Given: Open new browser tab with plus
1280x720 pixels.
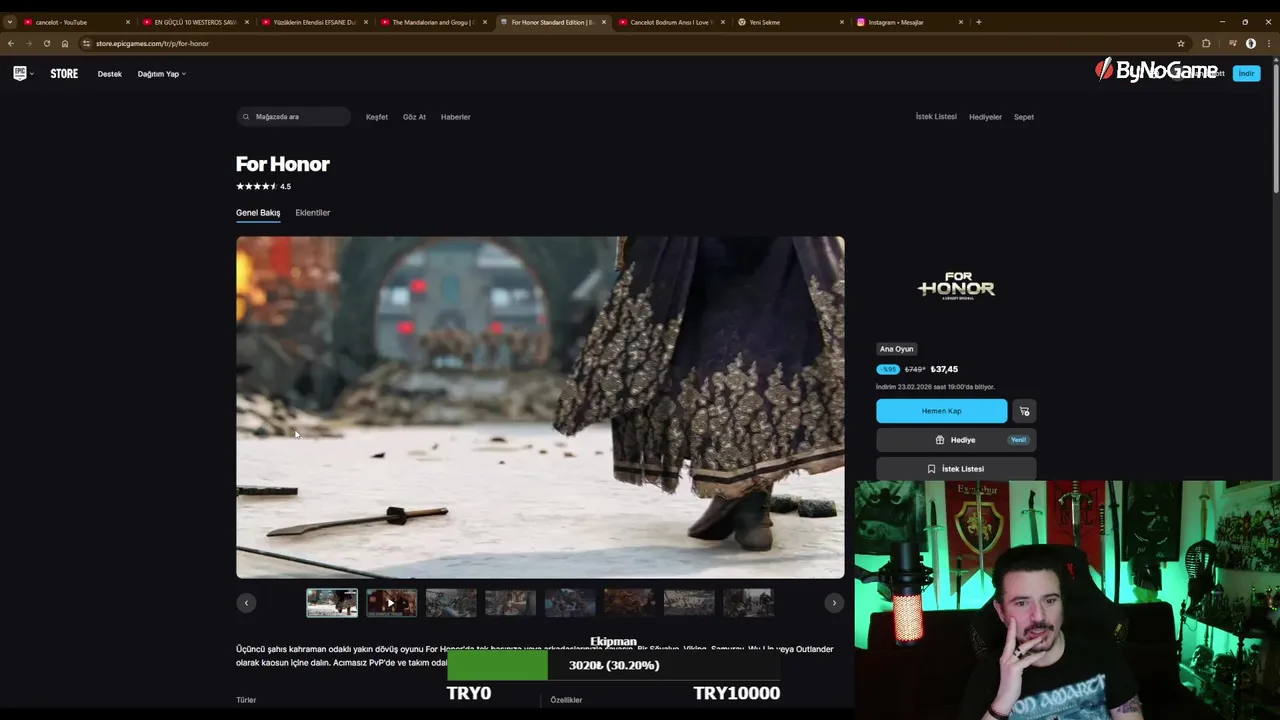Looking at the screenshot, I should [x=978, y=22].
